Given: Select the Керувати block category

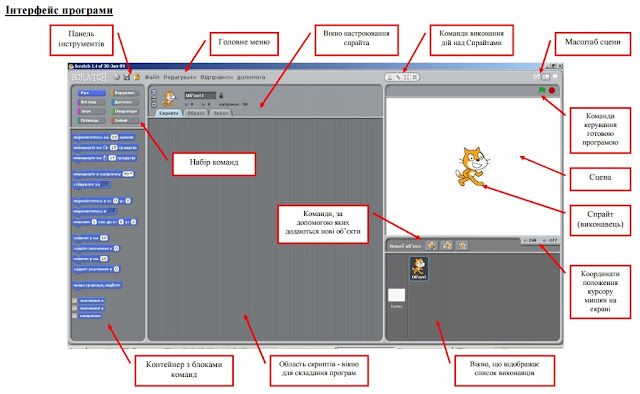Looking at the screenshot, I should (x=125, y=93).
